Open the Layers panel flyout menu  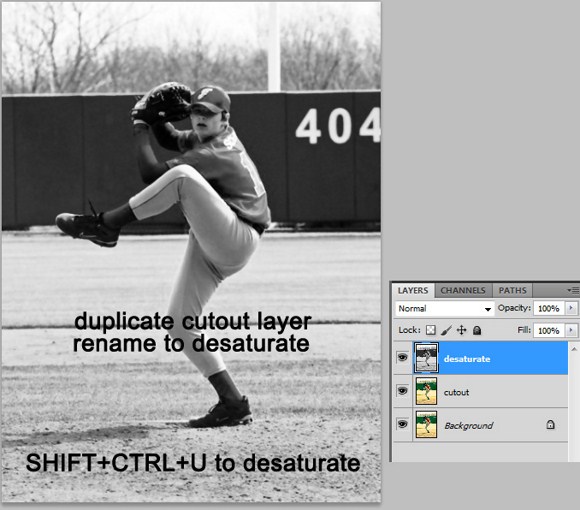573,290
